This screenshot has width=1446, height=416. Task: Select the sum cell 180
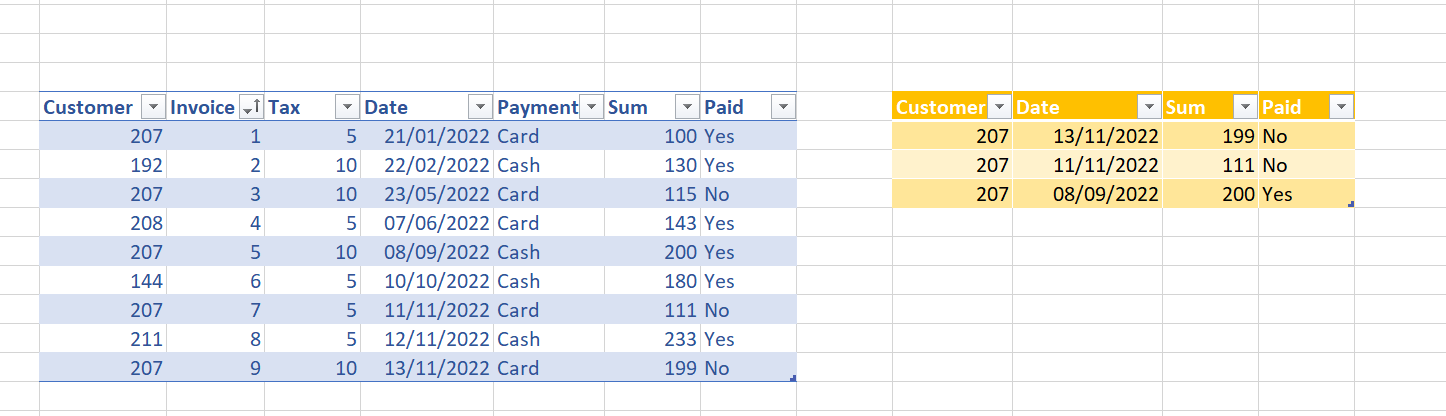point(653,281)
